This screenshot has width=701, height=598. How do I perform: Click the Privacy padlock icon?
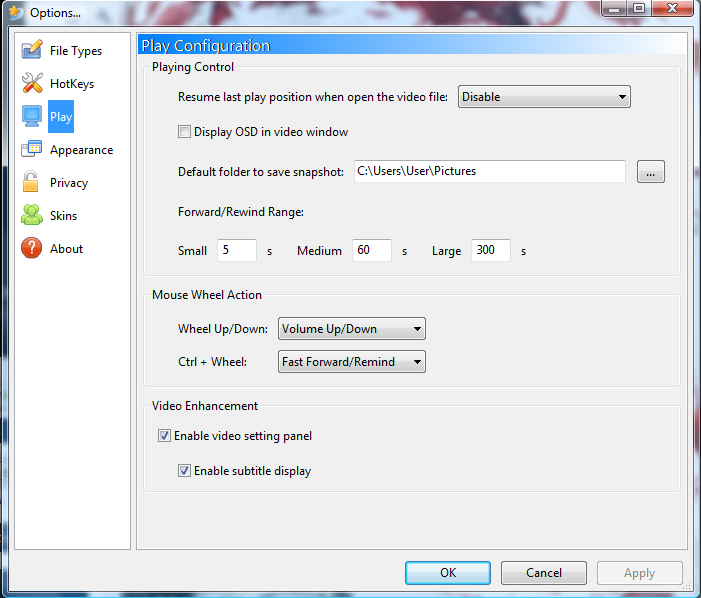click(x=31, y=182)
